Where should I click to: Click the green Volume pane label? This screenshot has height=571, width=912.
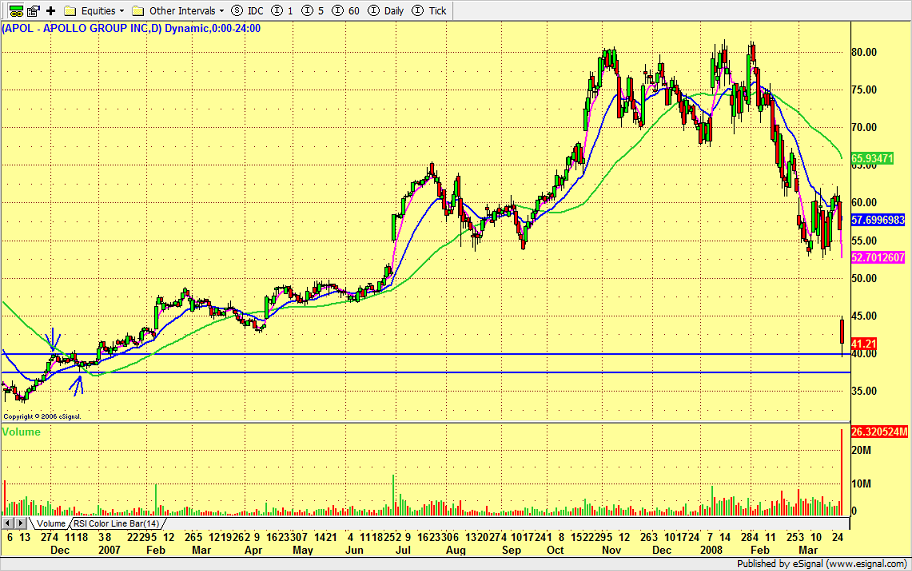click(x=22, y=432)
